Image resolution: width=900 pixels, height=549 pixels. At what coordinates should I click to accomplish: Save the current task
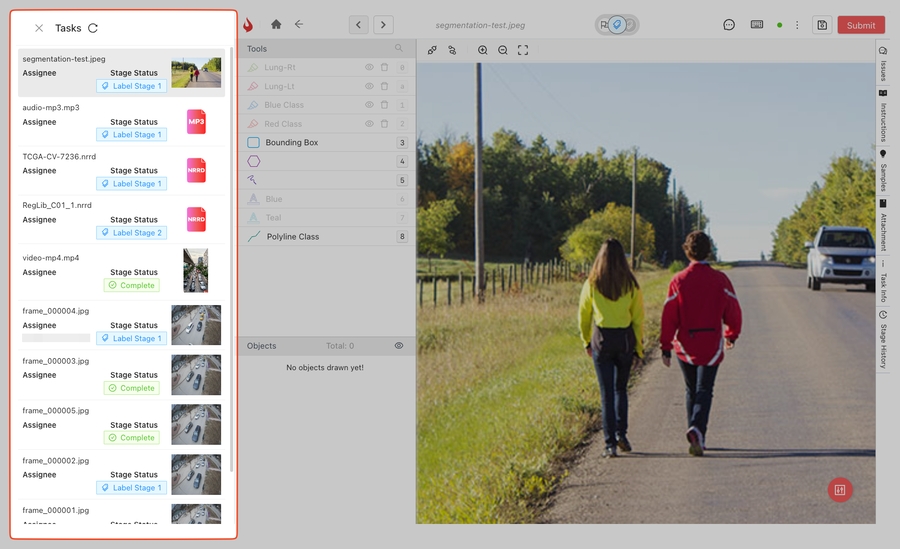pyautogui.click(x=821, y=25)
